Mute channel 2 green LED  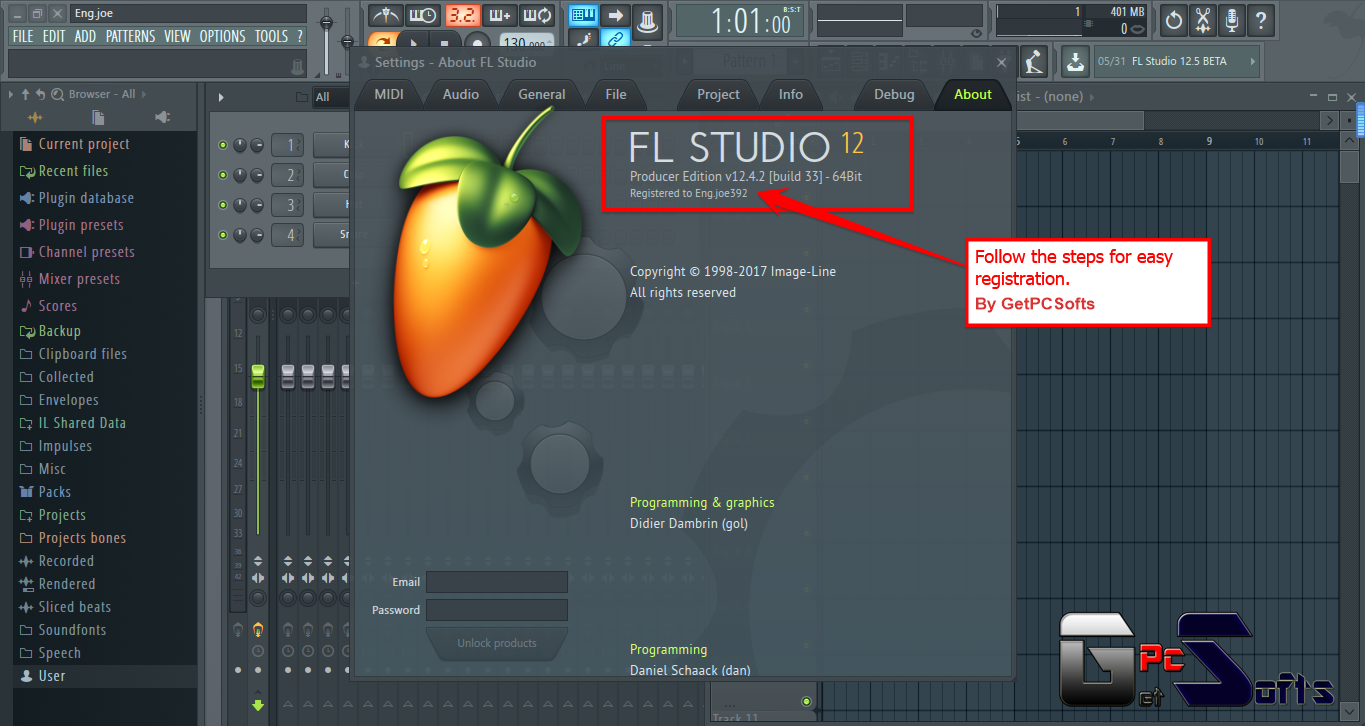(x=223, y=176)
